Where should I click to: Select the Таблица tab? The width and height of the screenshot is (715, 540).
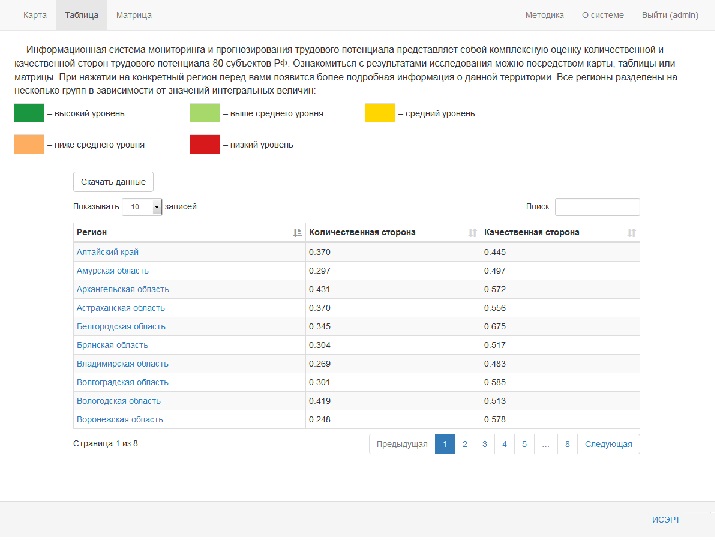click(x=82, y=15)
